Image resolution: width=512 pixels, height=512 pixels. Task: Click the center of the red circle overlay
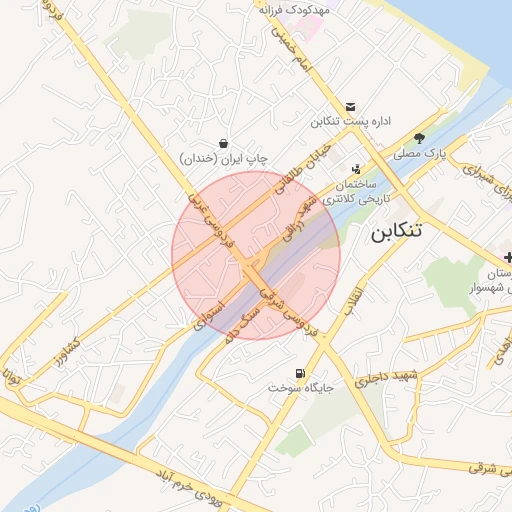[x=256, y=256]
